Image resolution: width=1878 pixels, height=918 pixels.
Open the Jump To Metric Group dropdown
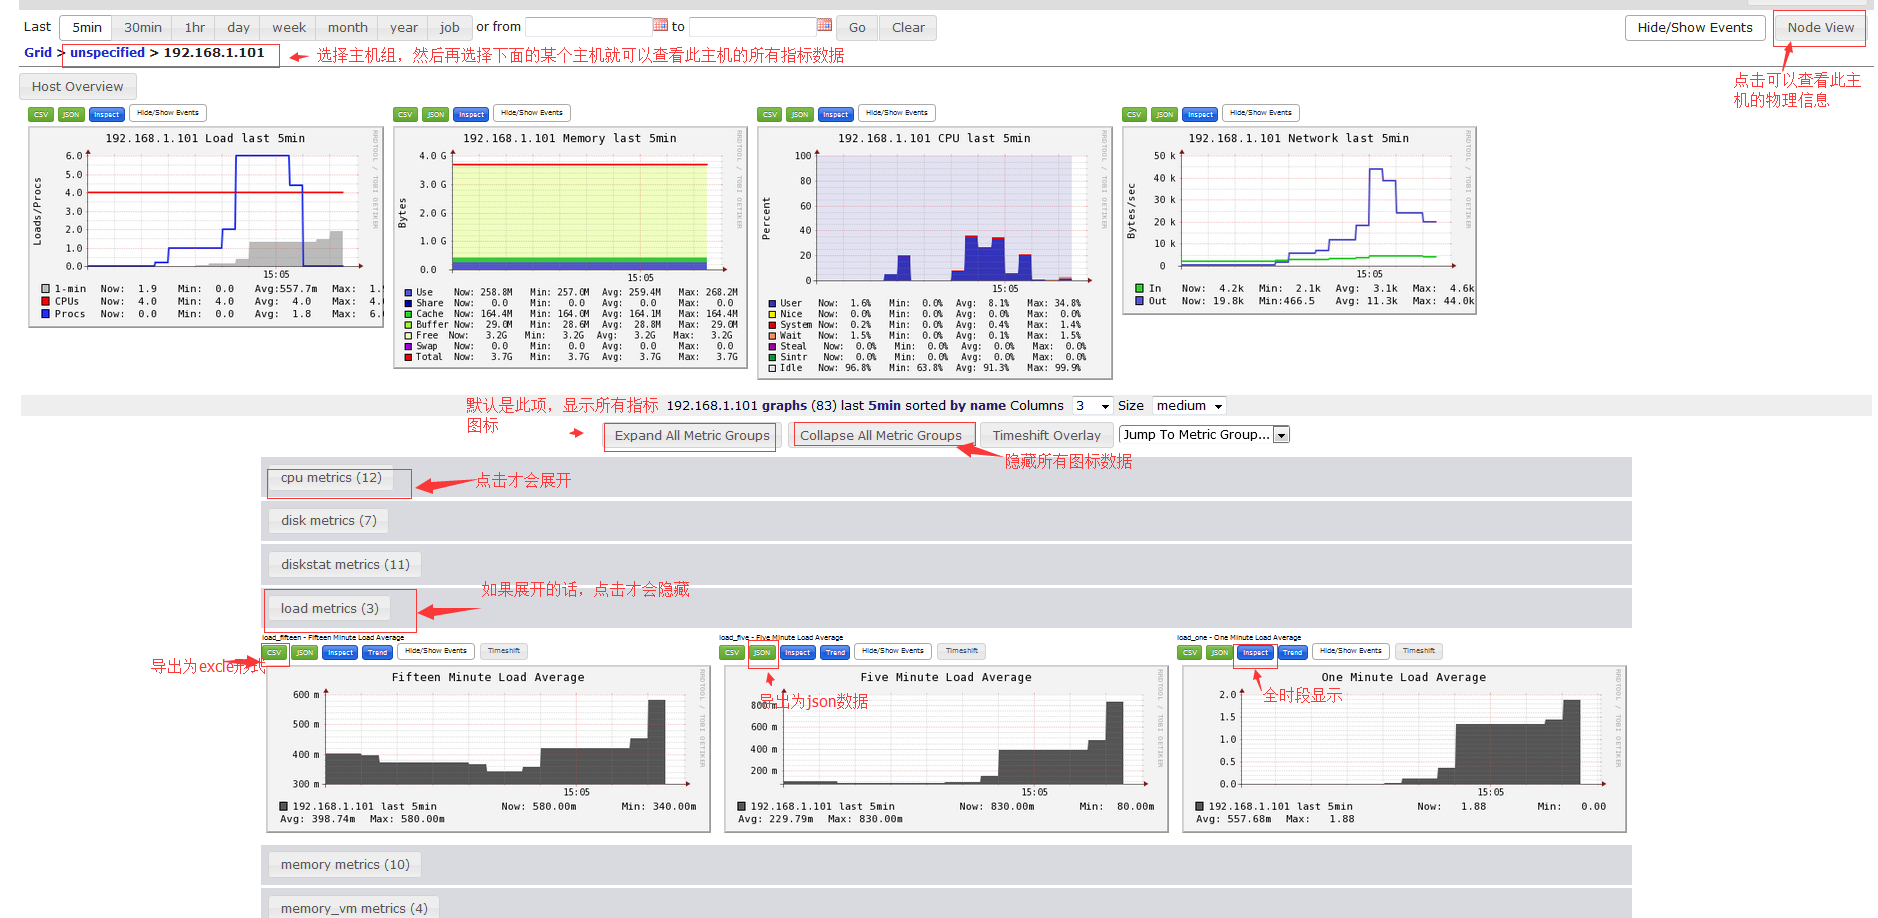[1204, 434]
